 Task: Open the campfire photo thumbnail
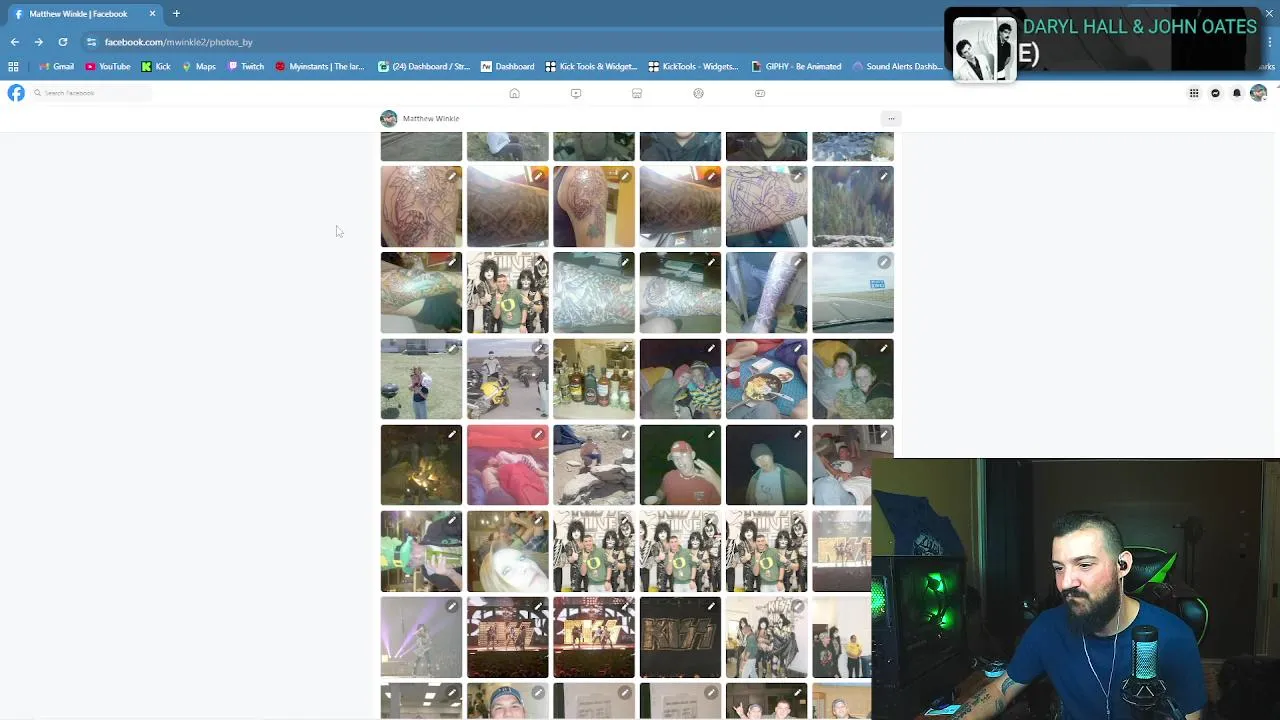point(421,465)
